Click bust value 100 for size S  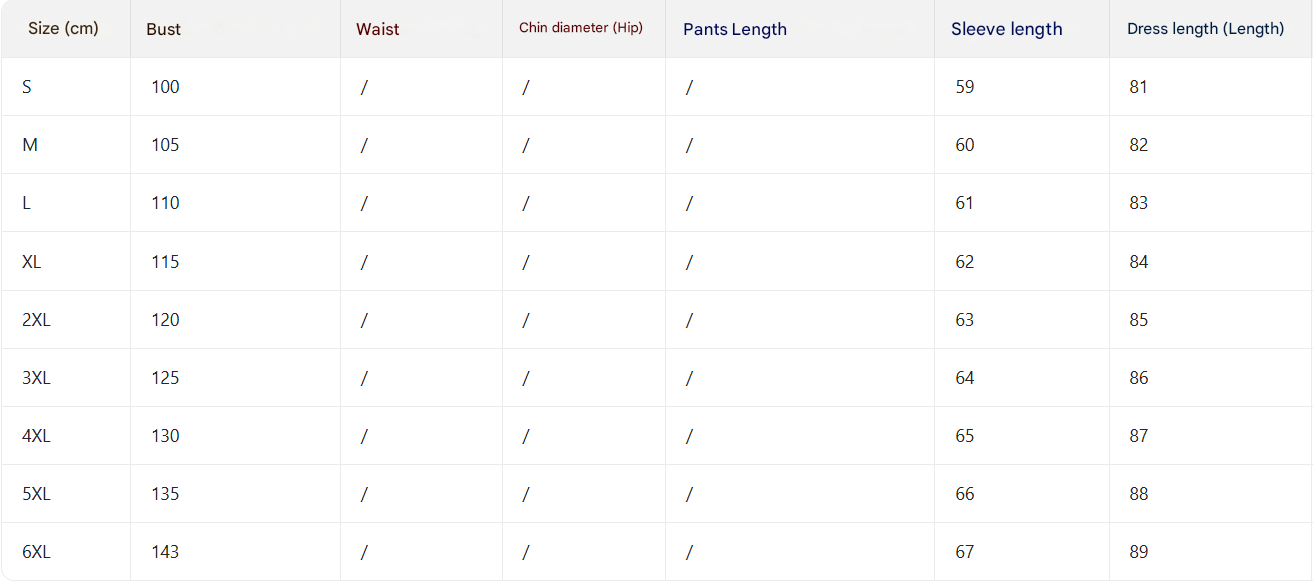pyautogui.click(x=165, y=87)
